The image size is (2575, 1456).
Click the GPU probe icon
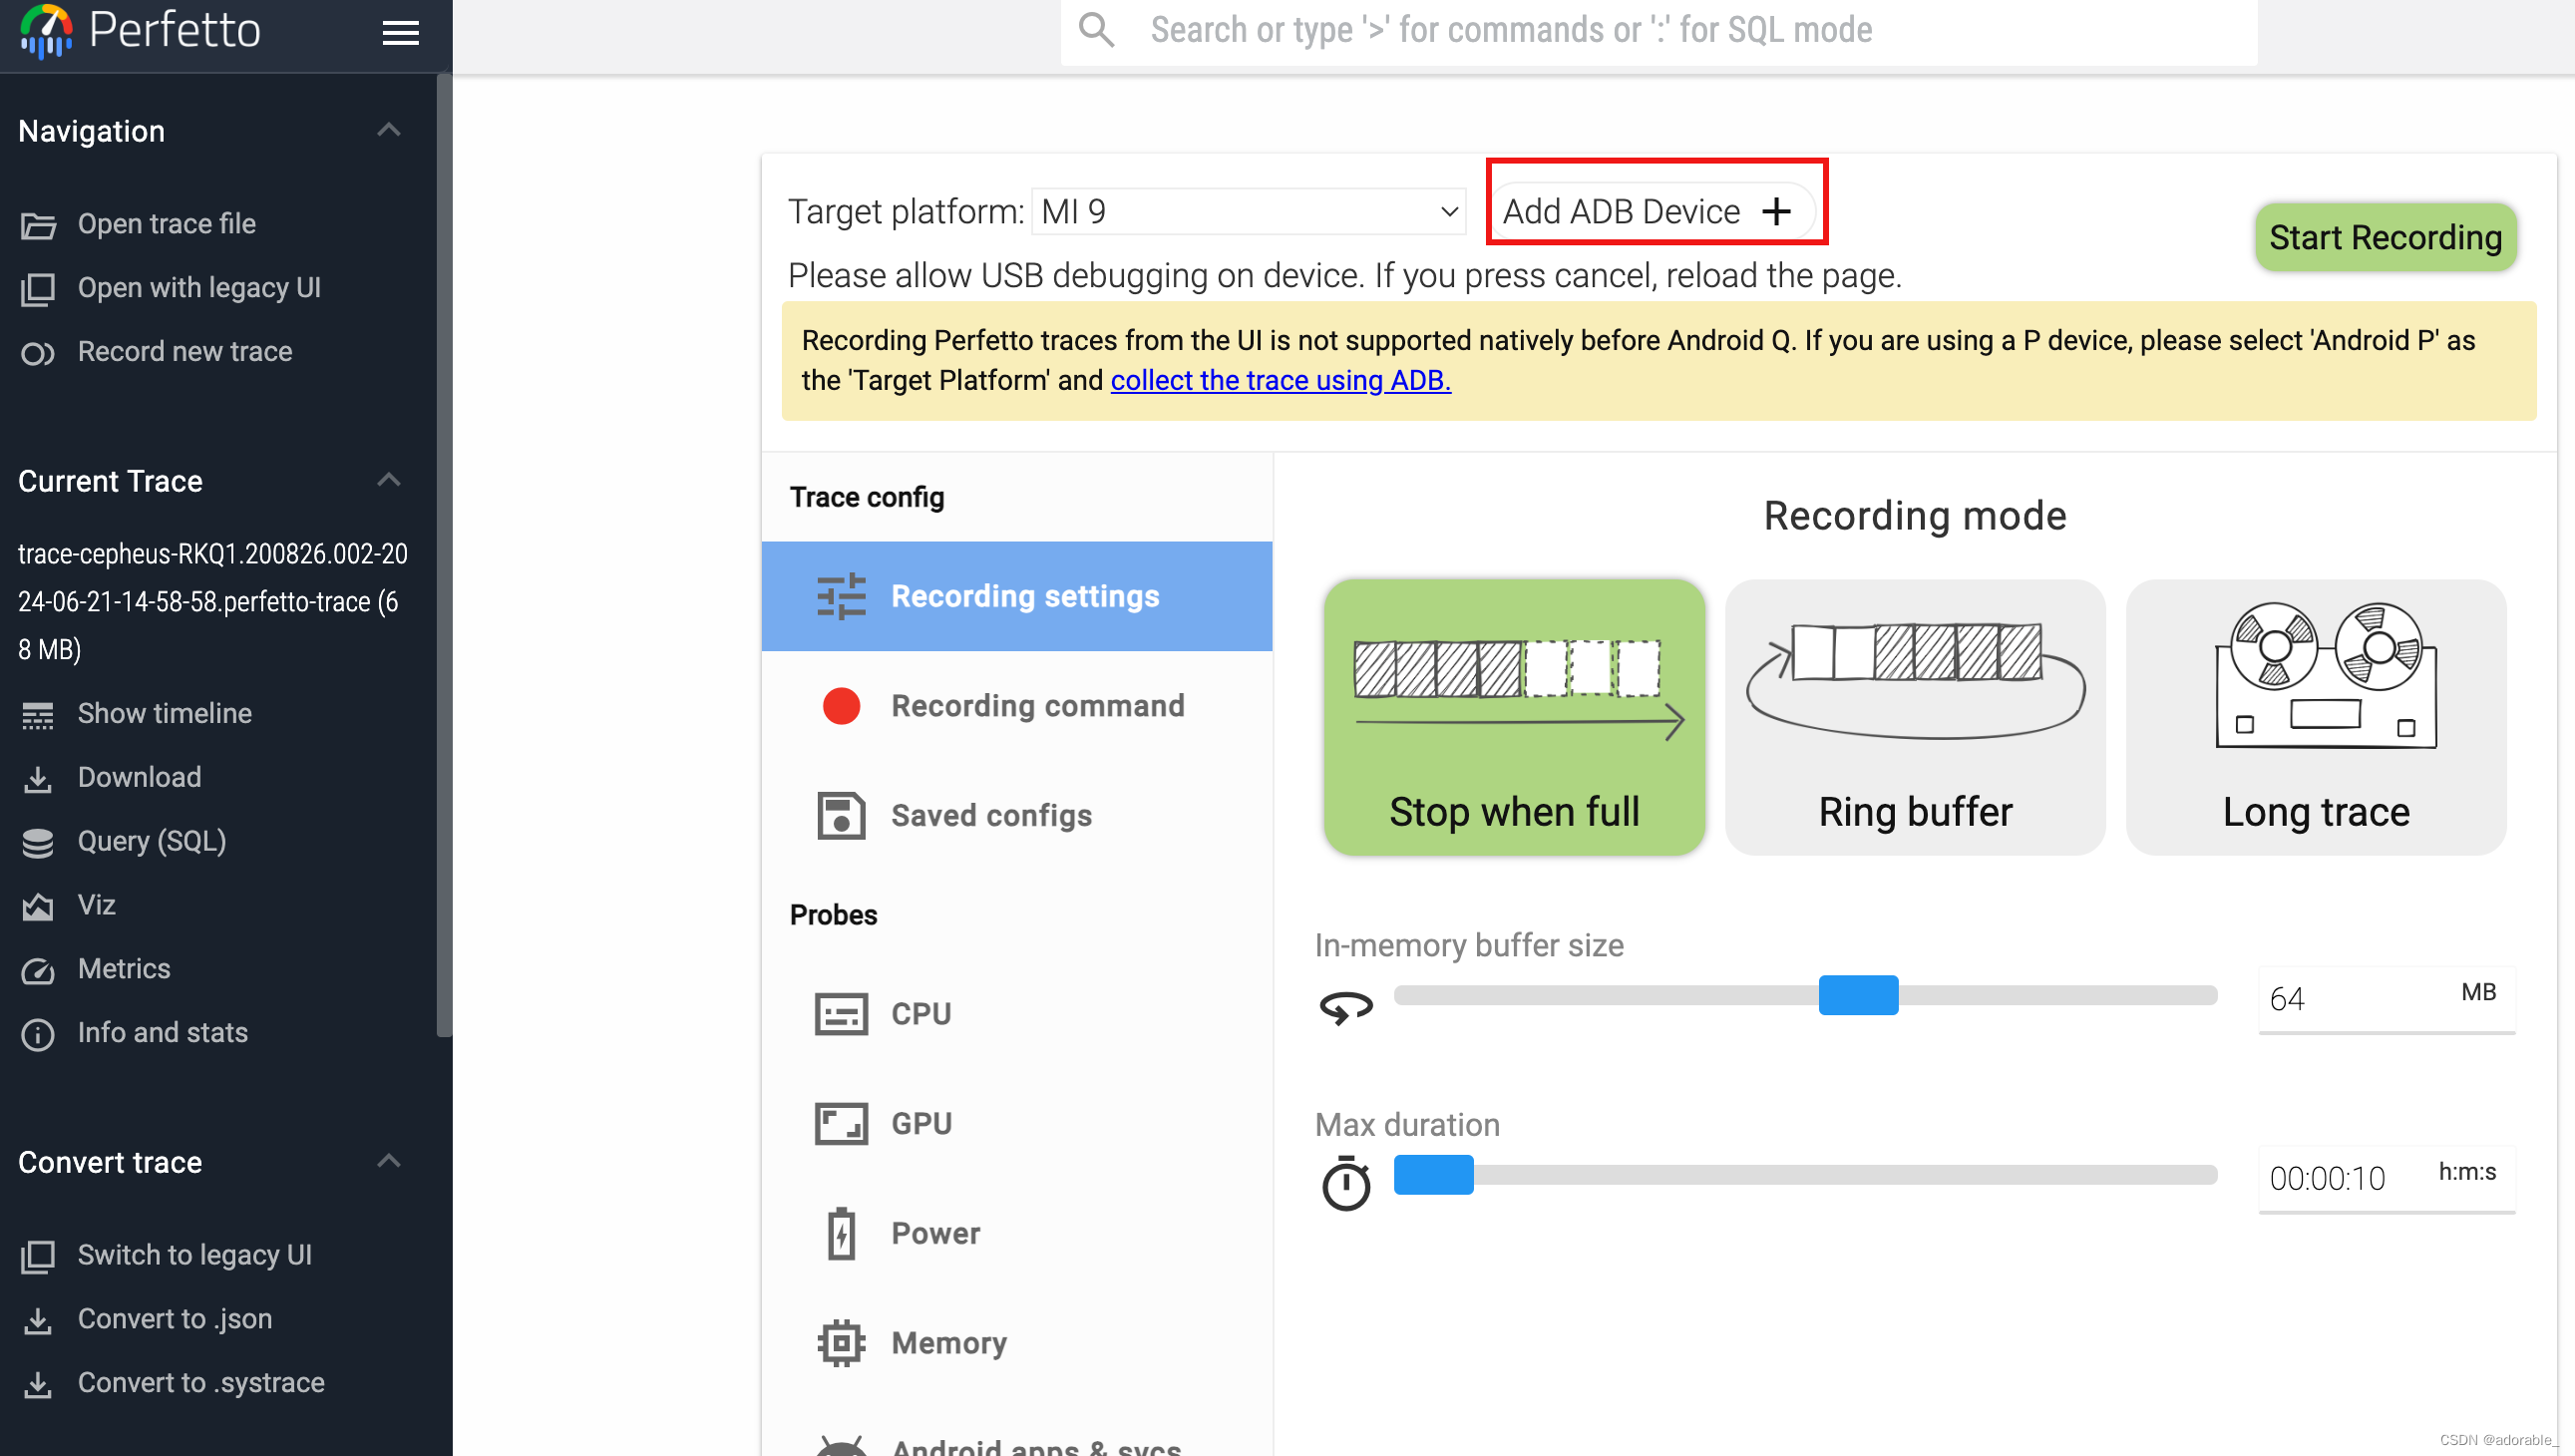click(x=840, y=1122)
